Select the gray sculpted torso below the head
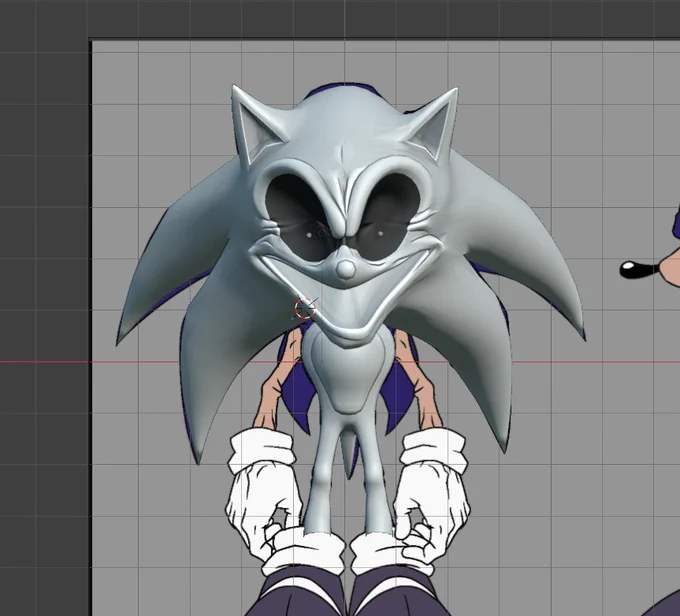The image size is (680, 616). [x=347, y=373]
